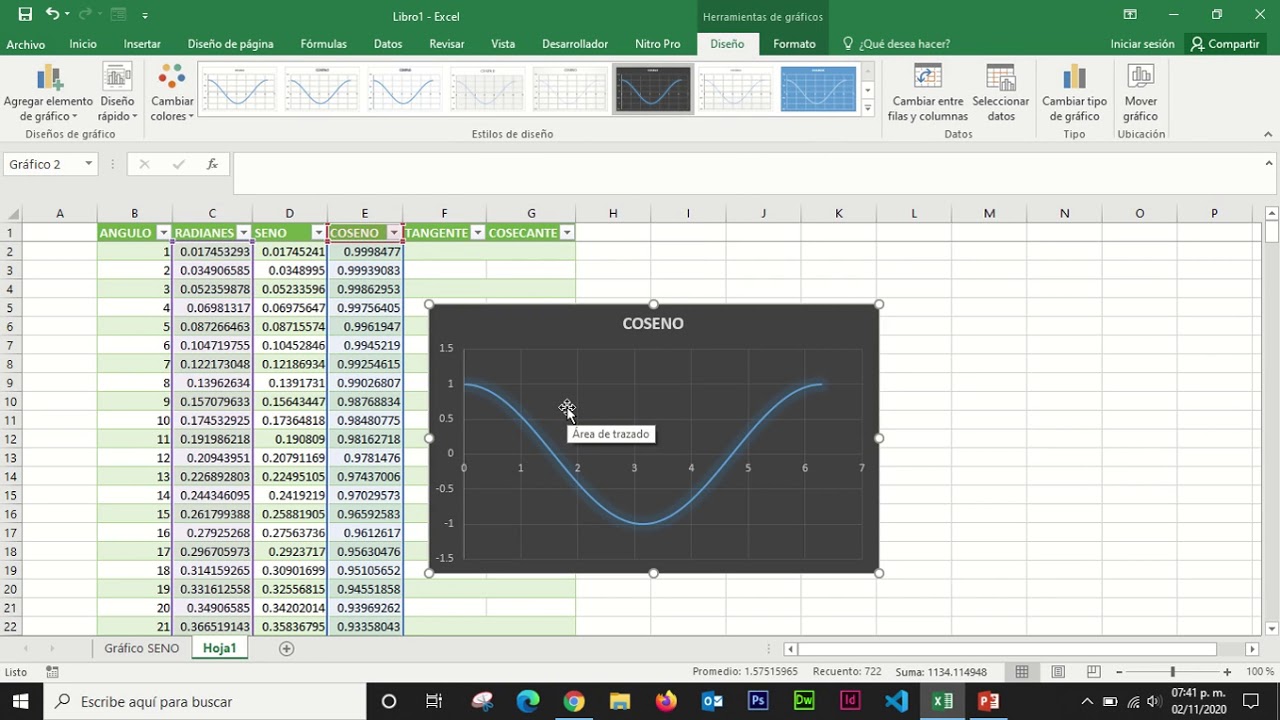
Task: Open the COSECANTE column filter dropdown
Action: tap(566, 233)
